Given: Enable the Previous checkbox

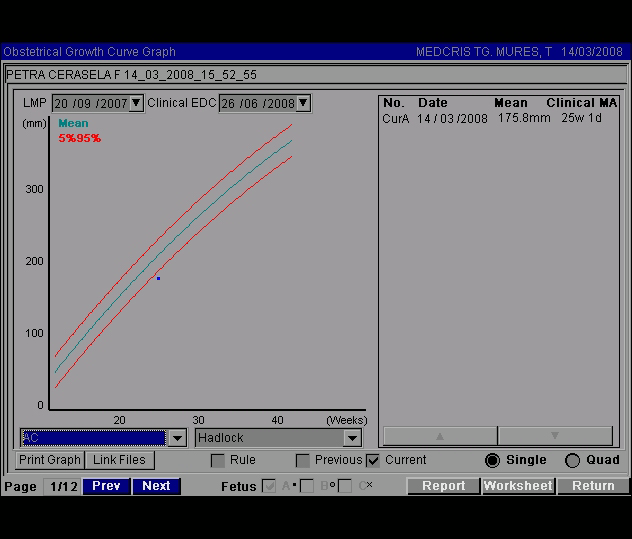Looking at the screenshot, I should (303, 461).
